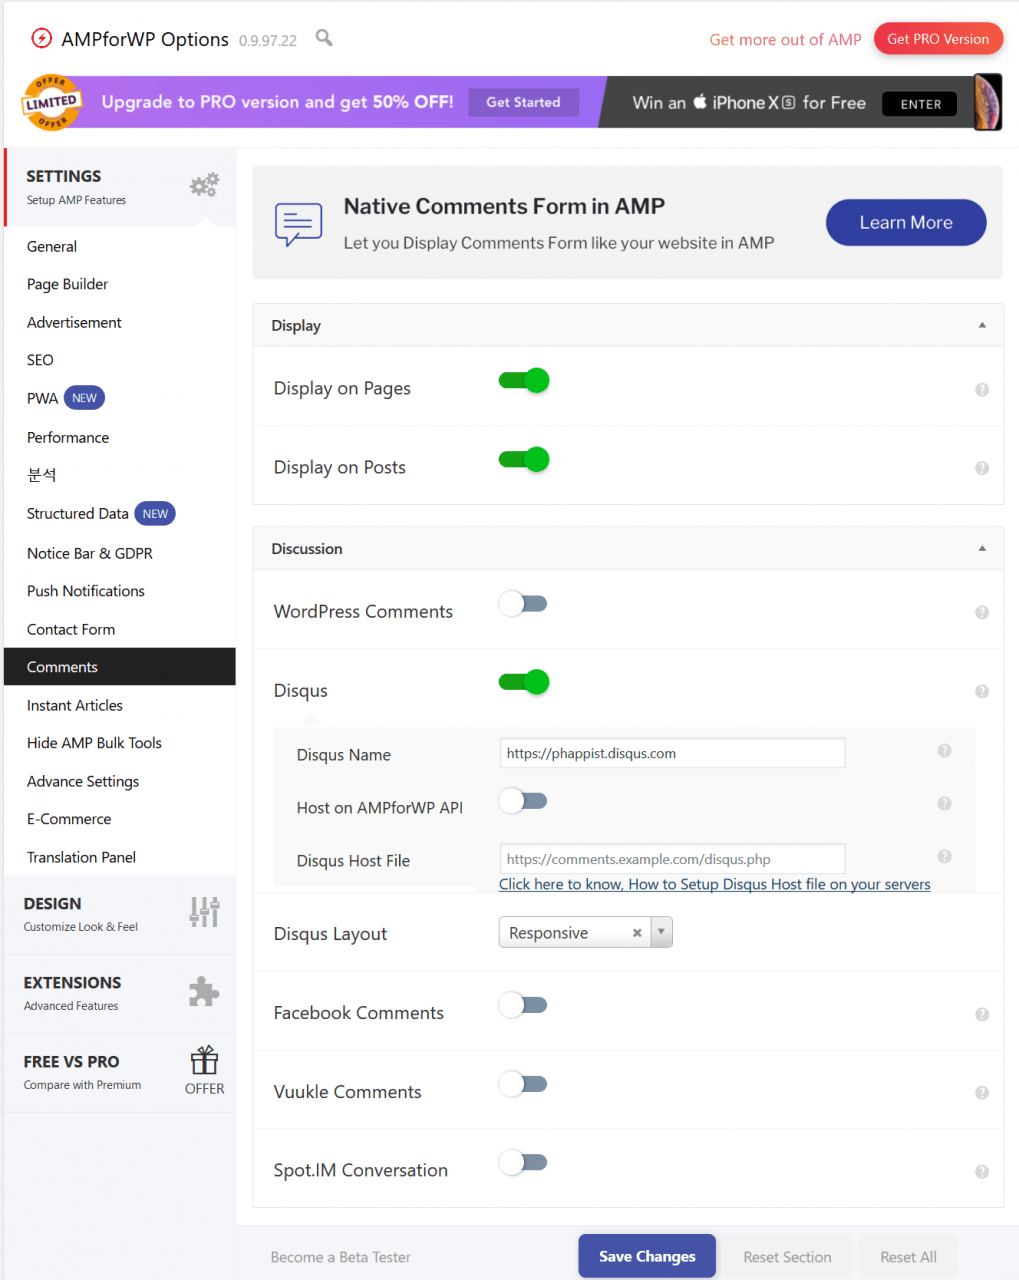Open the Page Builder settings menu
The height and width of the screenshot is (1280, 1019).
67,284
